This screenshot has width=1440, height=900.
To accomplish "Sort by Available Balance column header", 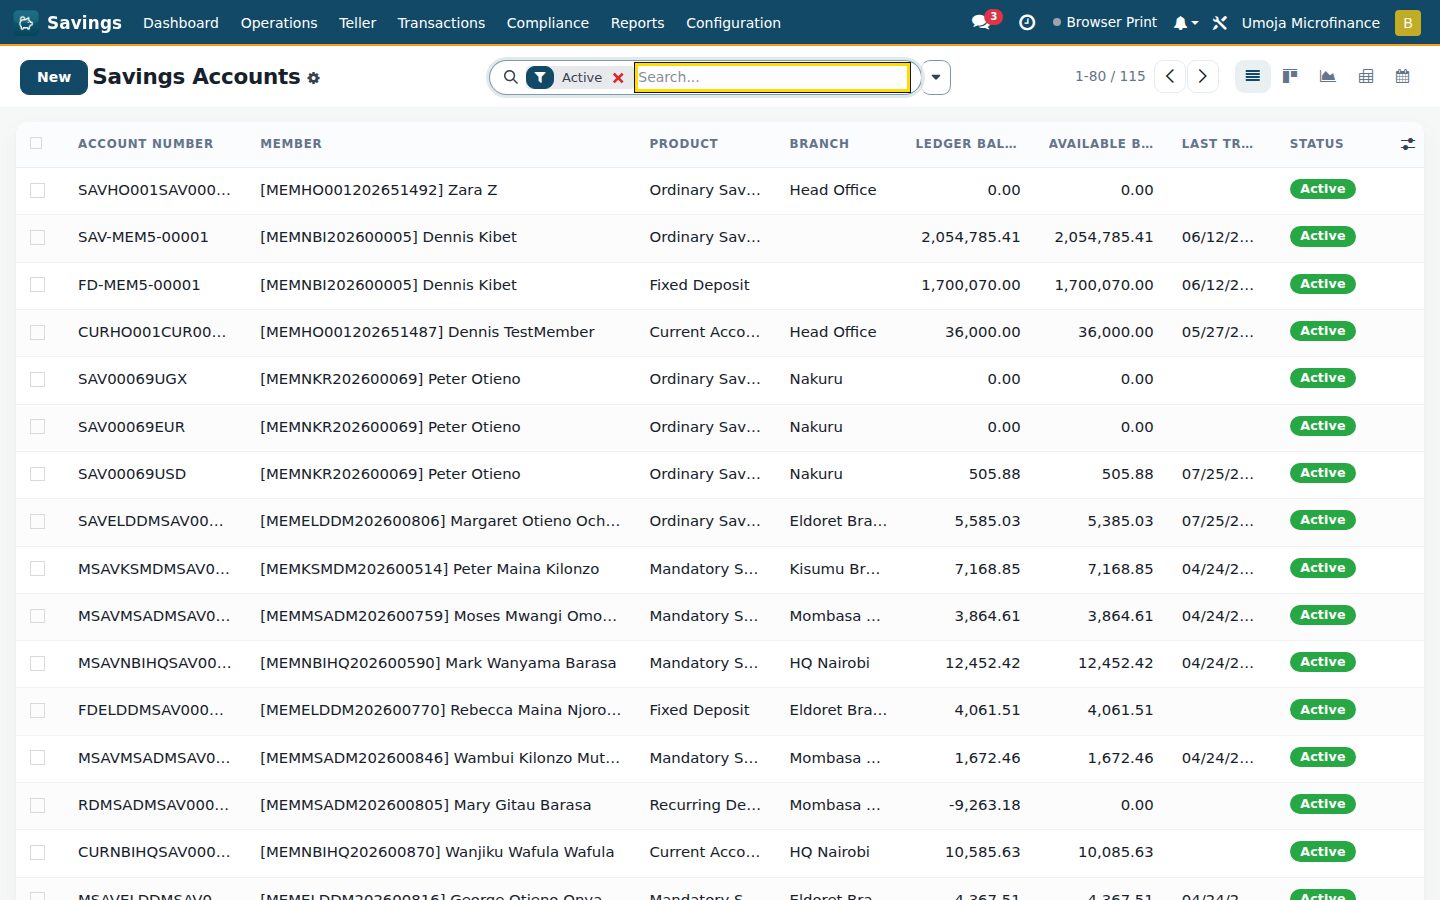I will pyautogui.click(x=1101, y=144).
